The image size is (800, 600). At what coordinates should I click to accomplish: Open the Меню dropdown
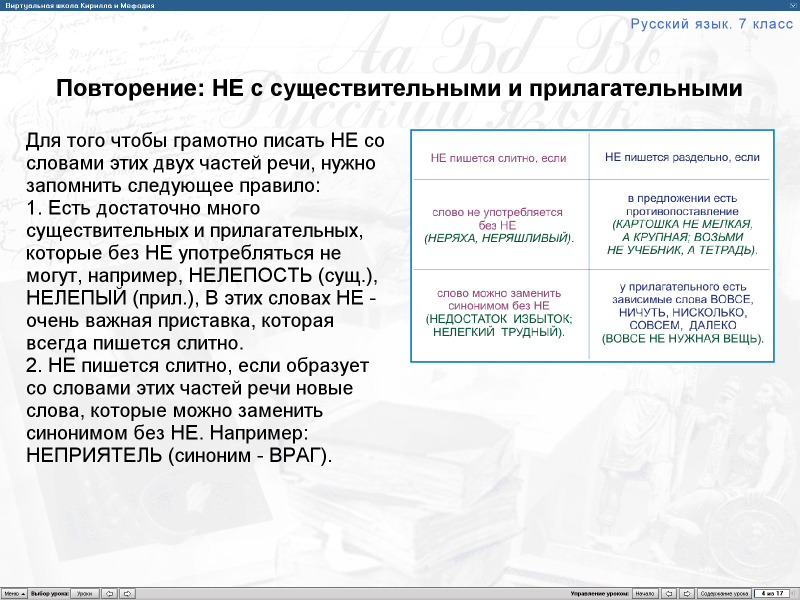[14, 592]
